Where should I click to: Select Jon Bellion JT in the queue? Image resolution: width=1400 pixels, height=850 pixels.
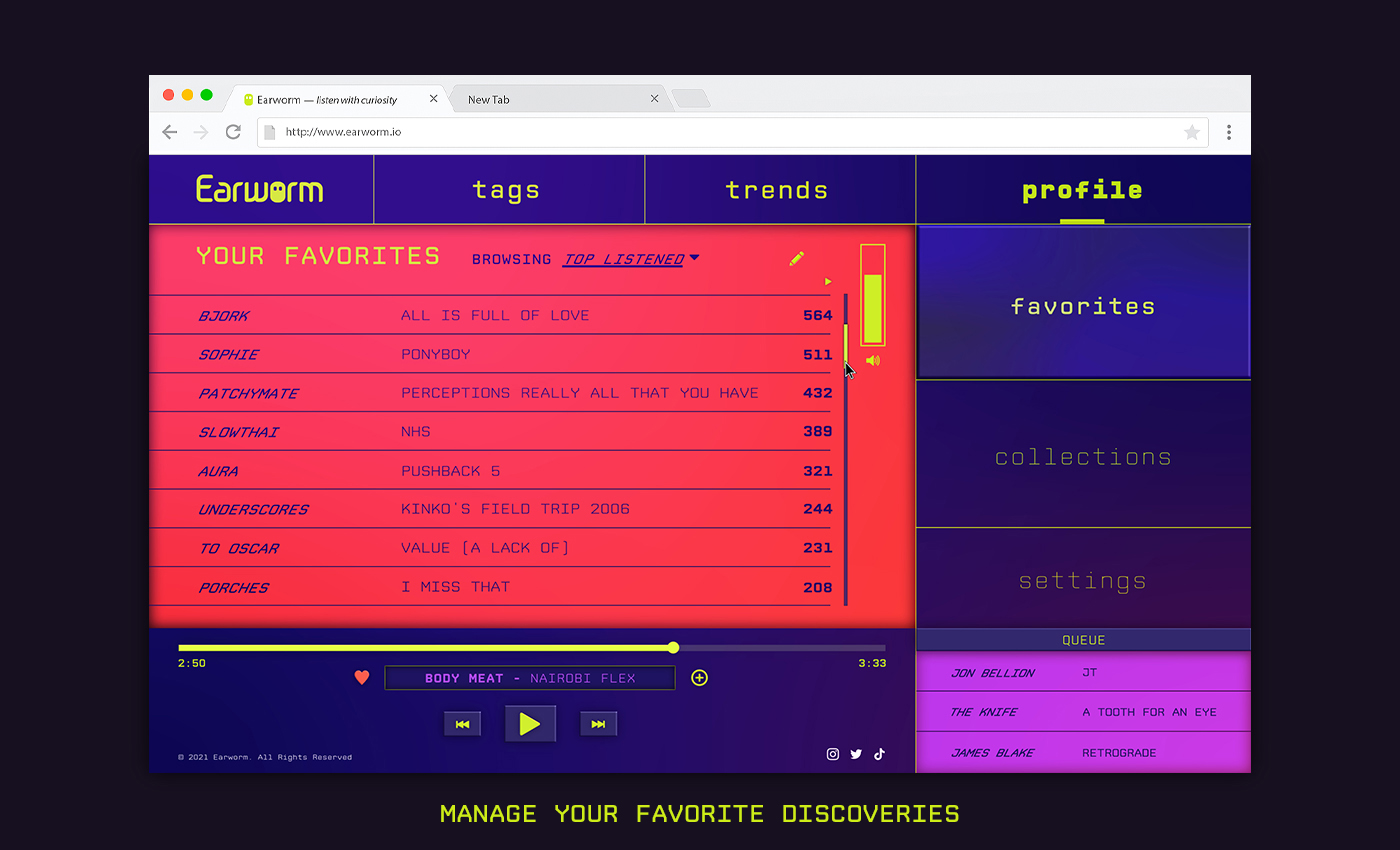(1083, 672)
